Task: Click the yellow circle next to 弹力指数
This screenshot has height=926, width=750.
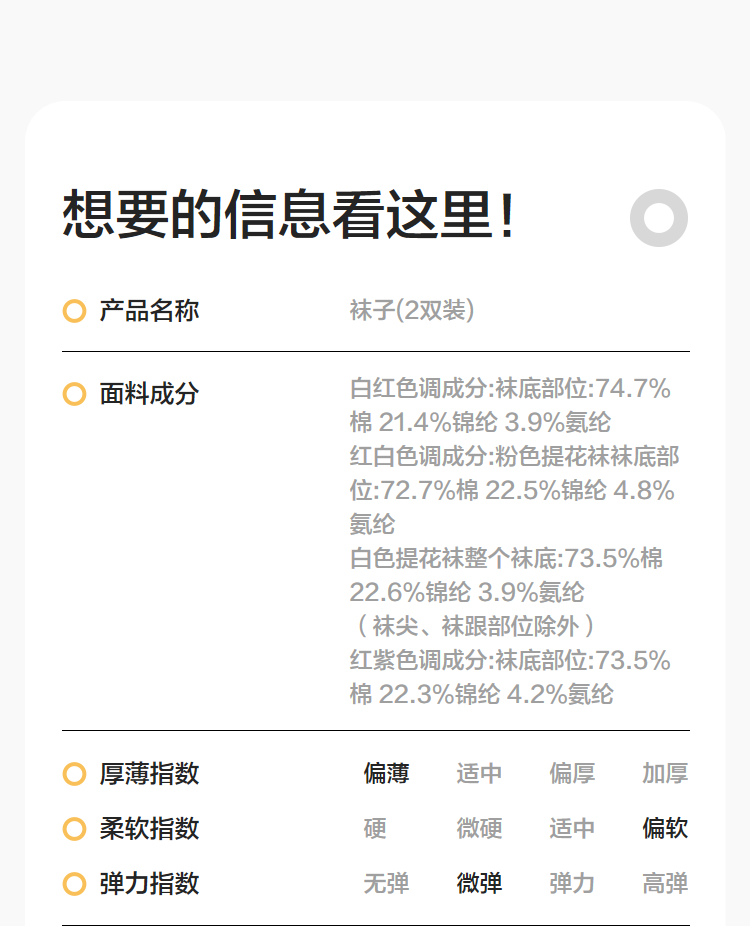Action: coord(74,884)
